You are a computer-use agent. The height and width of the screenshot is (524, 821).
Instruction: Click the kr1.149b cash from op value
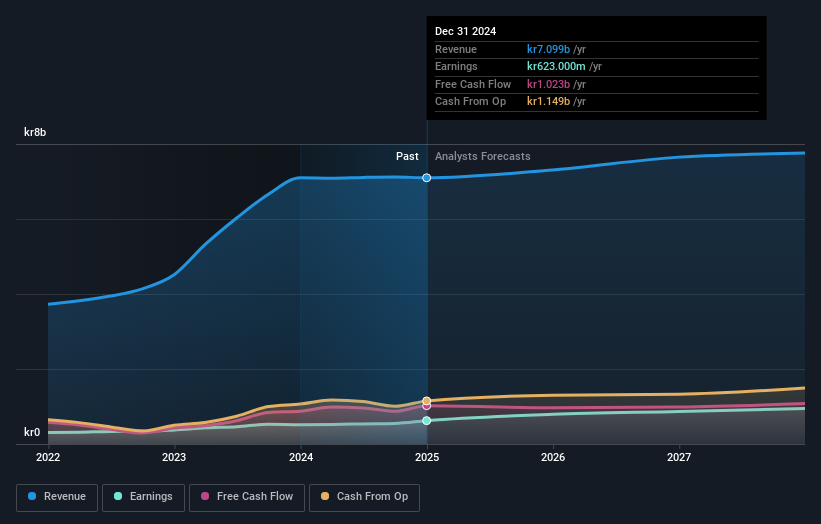tap(548, 102)
